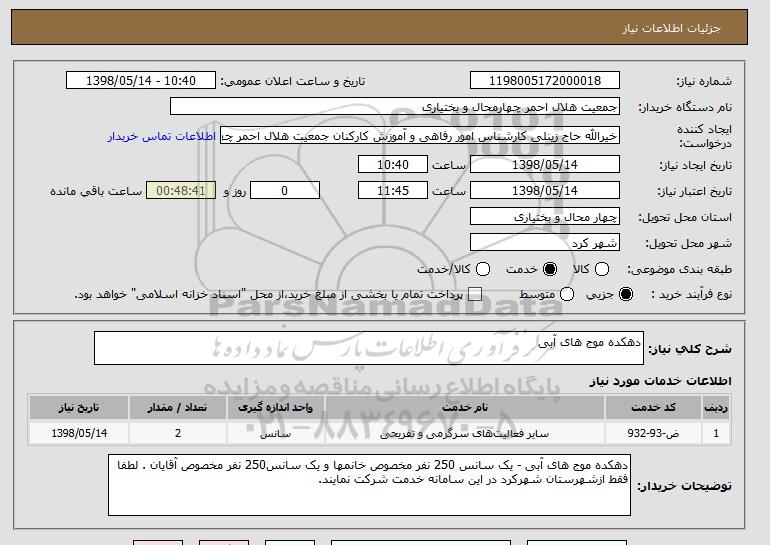Image resolution: width=770 pixels, height=545 pixels.
Task: Click the creation time field 10:40
Action: [393, 164]
